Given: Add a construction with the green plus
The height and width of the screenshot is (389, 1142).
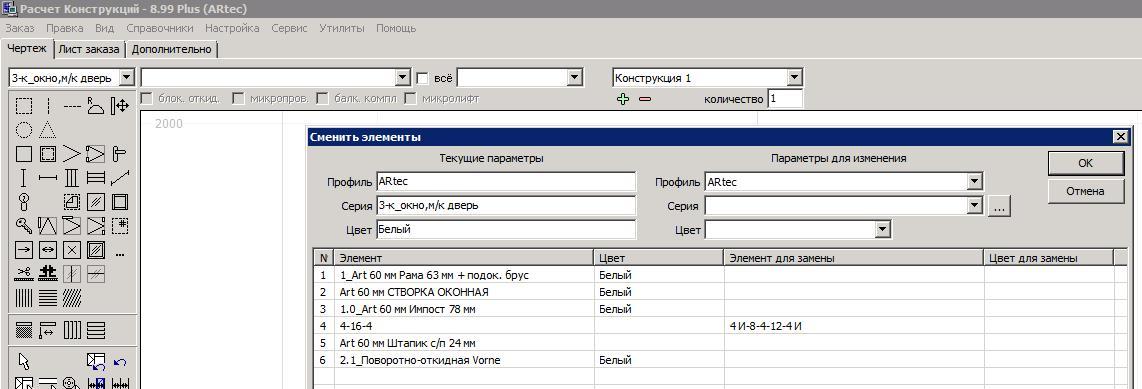Looking at the screenshot, I should click(622, 99).
